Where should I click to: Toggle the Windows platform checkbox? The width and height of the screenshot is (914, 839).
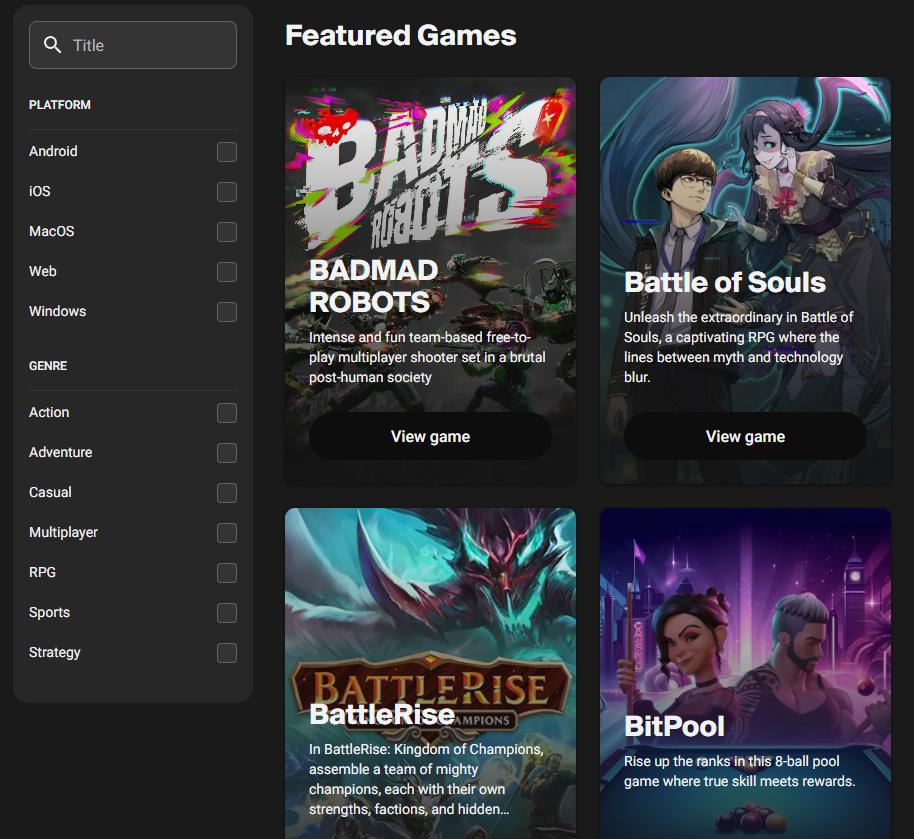click(227, 312)
